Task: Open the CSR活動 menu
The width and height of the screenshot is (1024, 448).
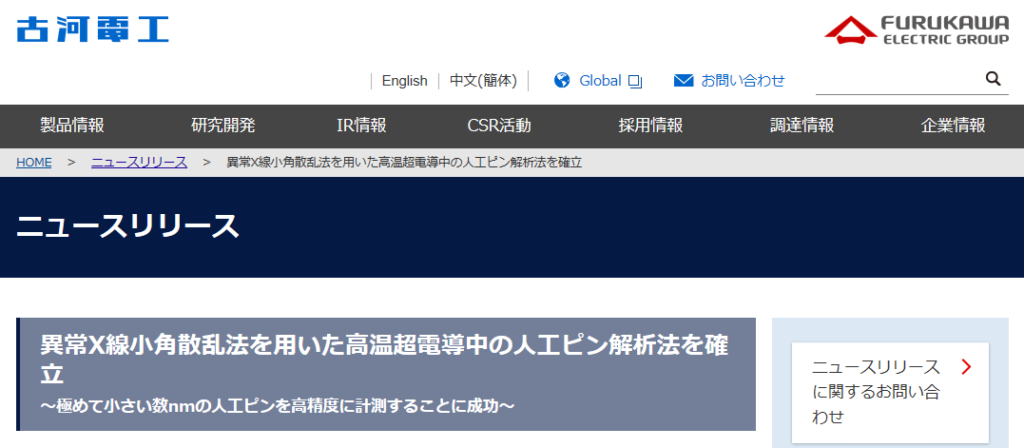Action: point(500,125)
